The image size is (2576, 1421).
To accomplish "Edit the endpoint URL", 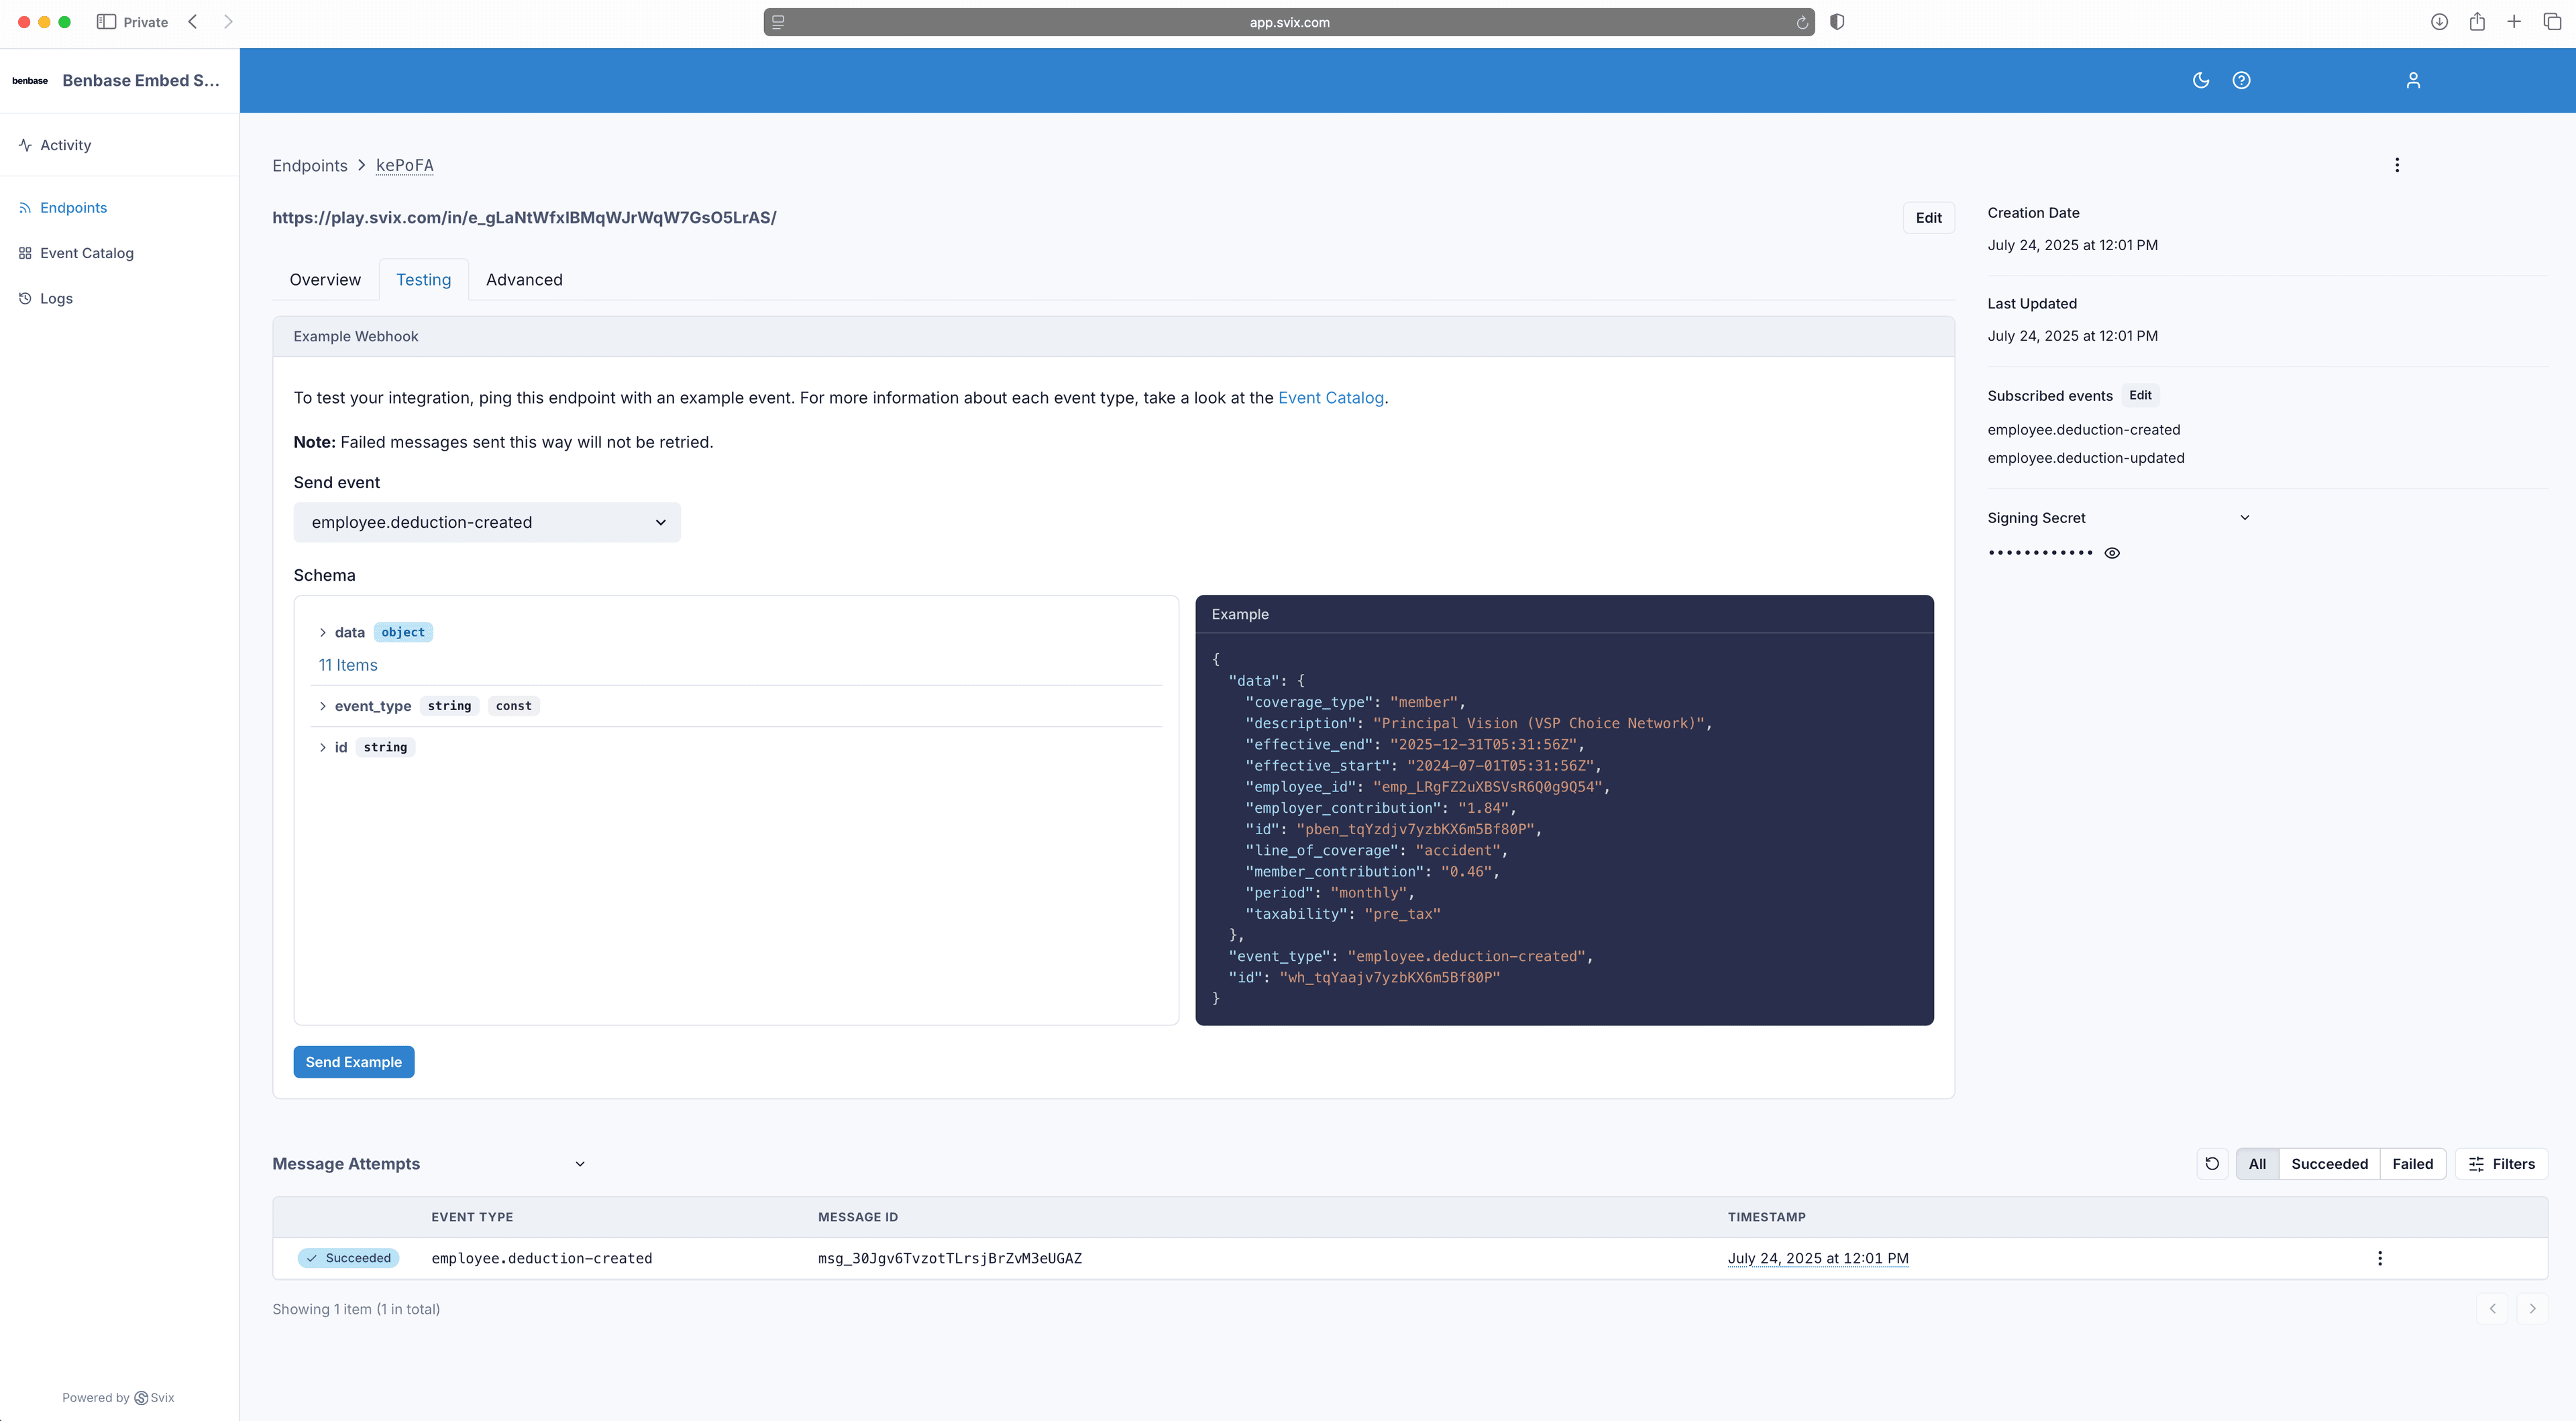I will (x=1928, y=218).
